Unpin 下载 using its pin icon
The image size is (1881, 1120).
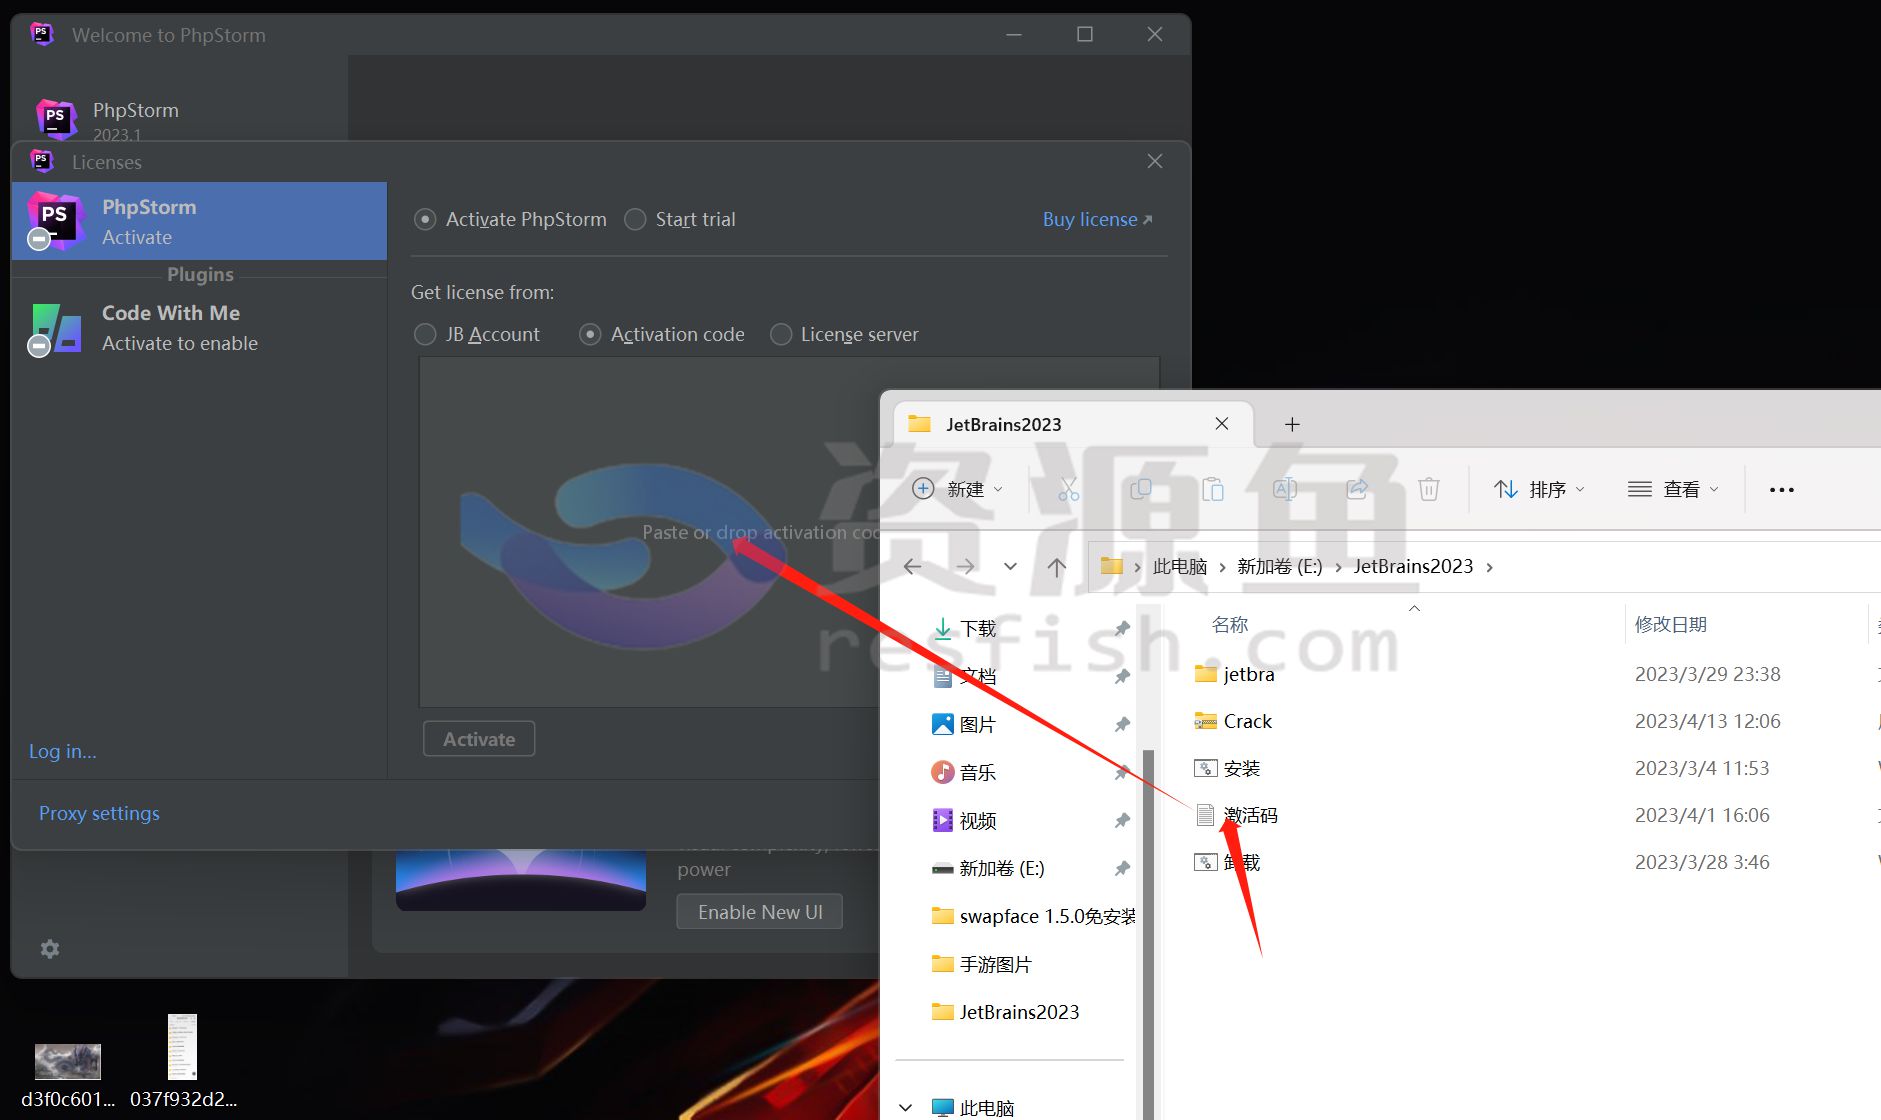click(1122, 628)
